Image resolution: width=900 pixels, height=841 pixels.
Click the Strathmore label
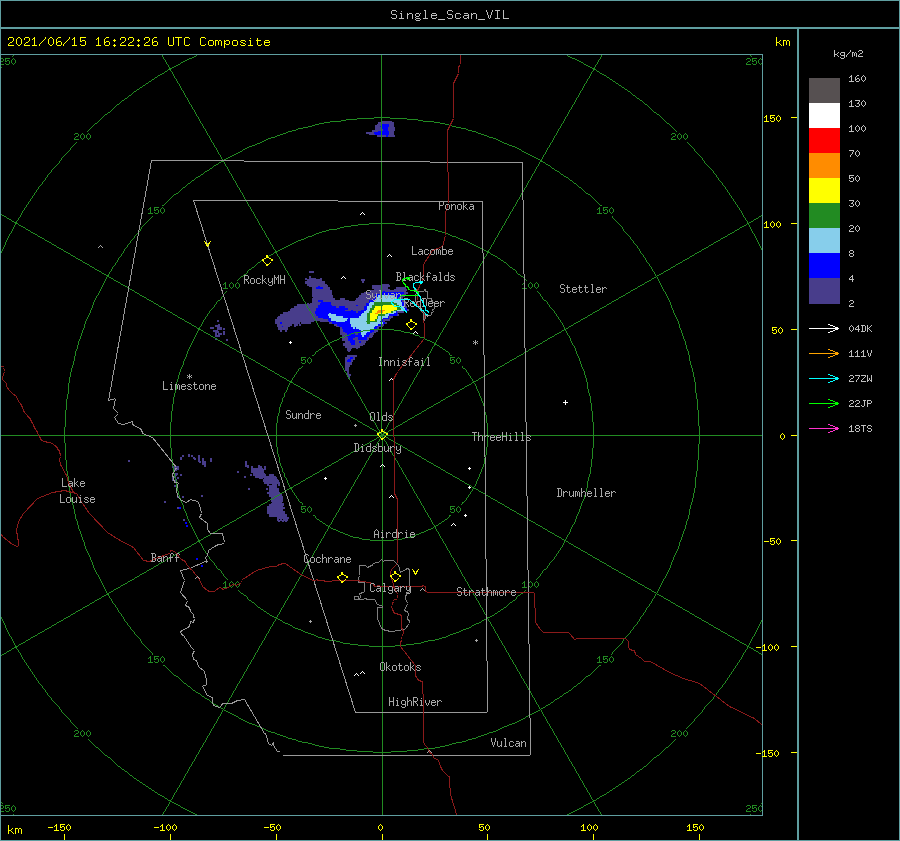click(486, 592)
